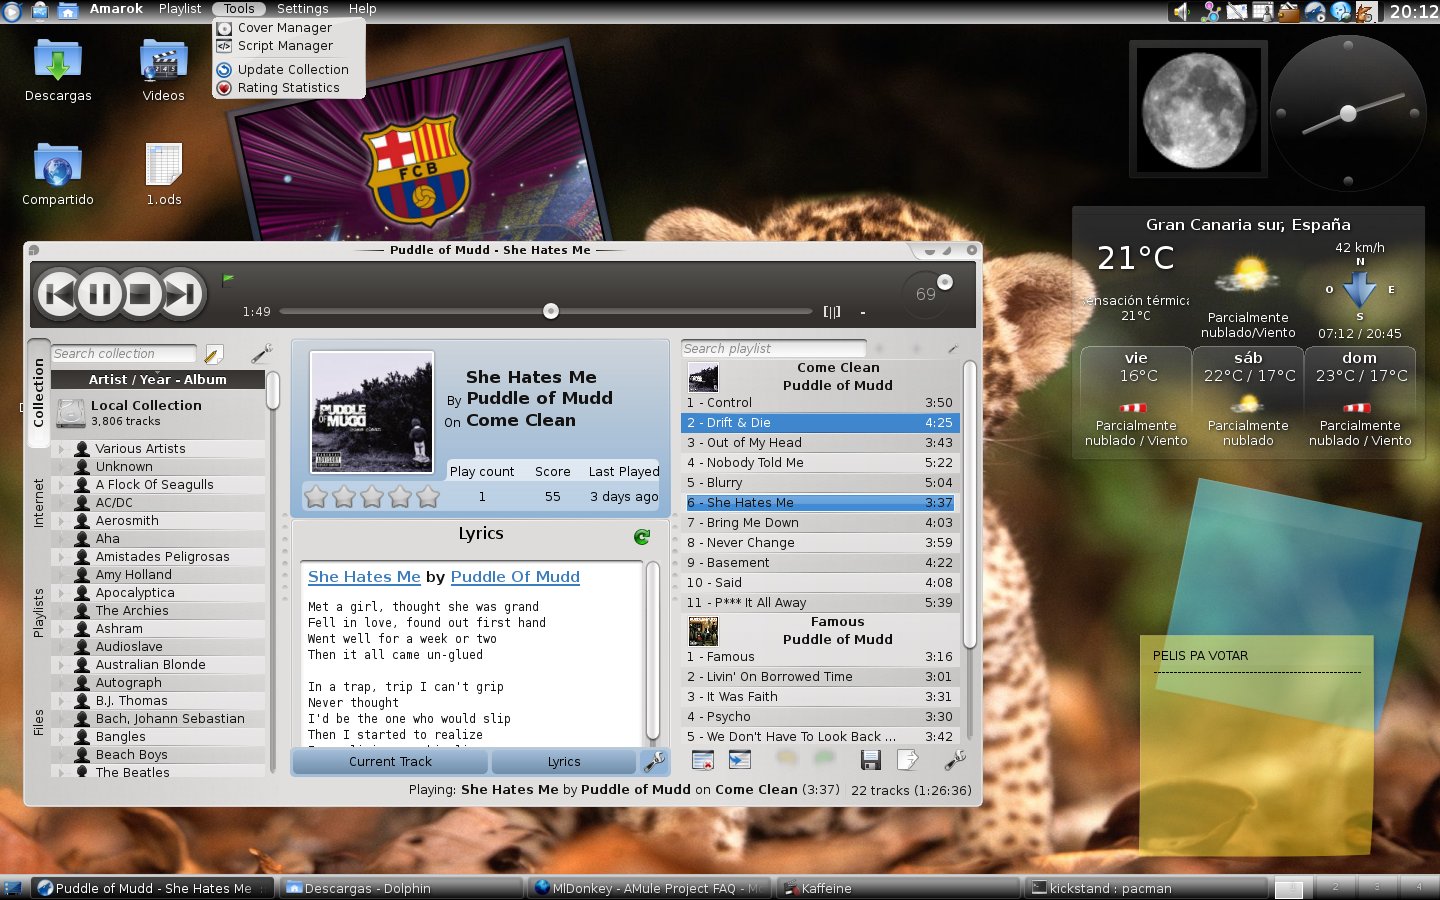Image resolution: width=1440 pixels, height=900 pixels.
Task: Rate the song with the fifth star
Action: coord(428,496)
